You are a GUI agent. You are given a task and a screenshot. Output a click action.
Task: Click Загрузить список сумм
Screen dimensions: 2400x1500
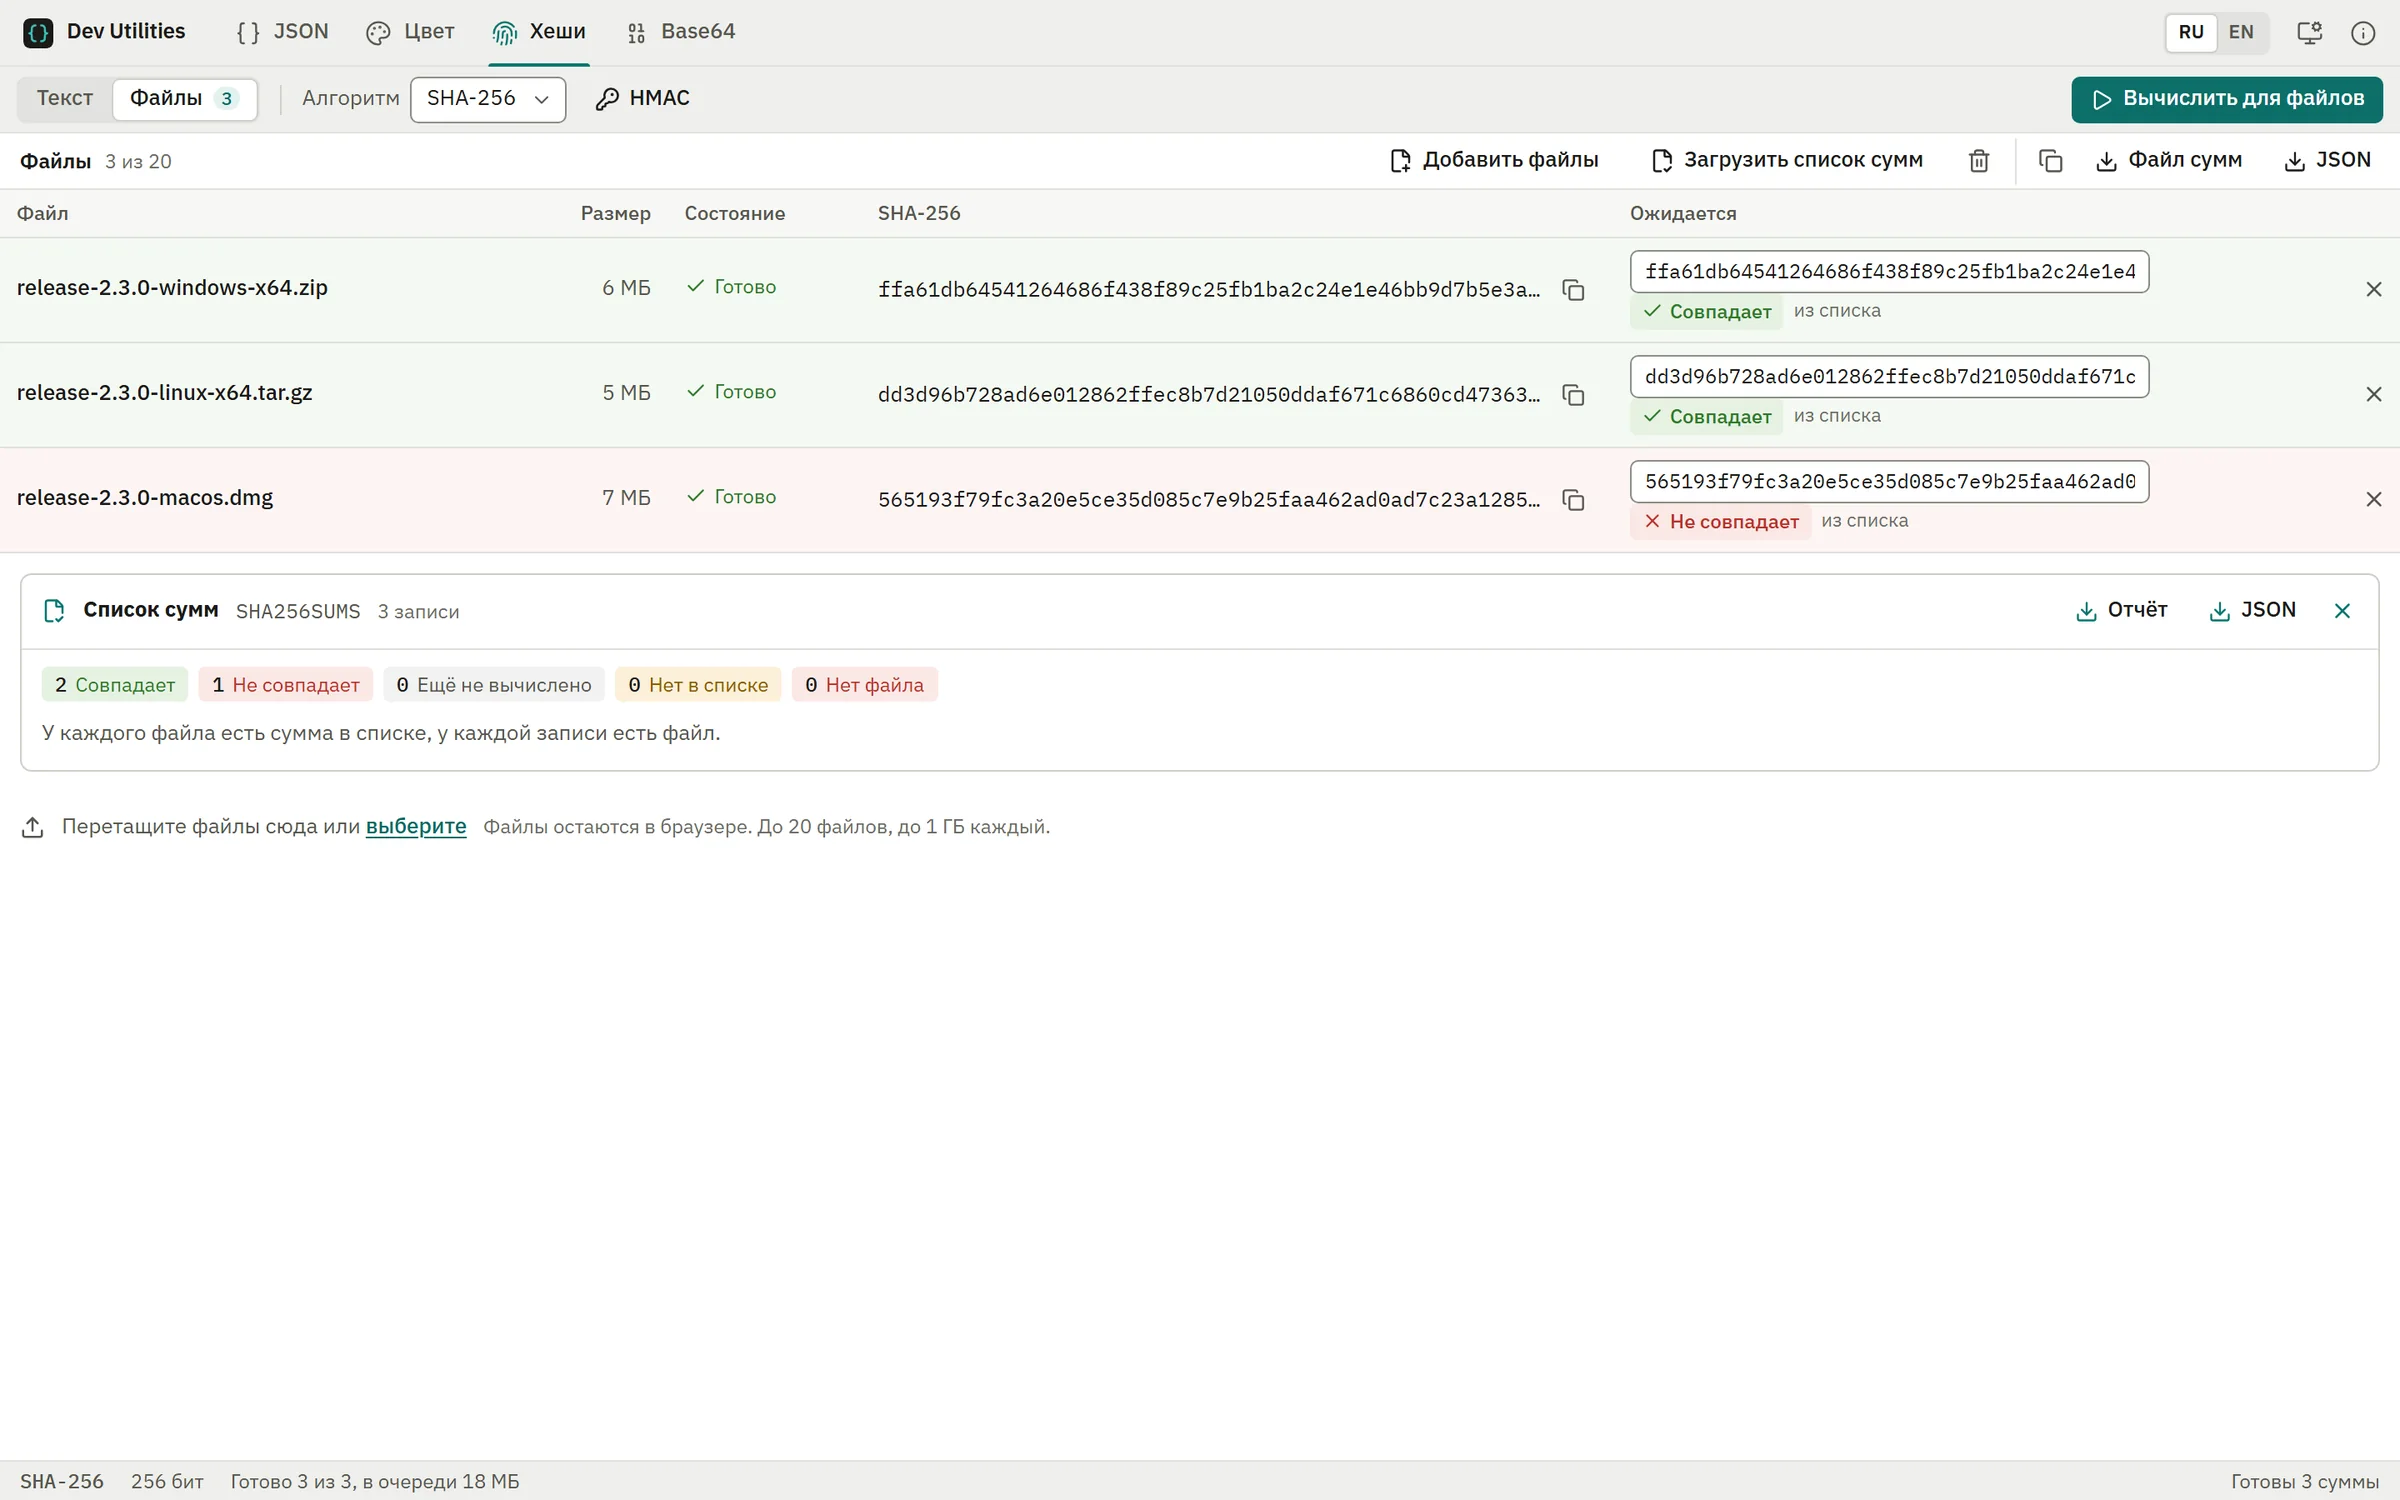click(x=1787, y=160)
